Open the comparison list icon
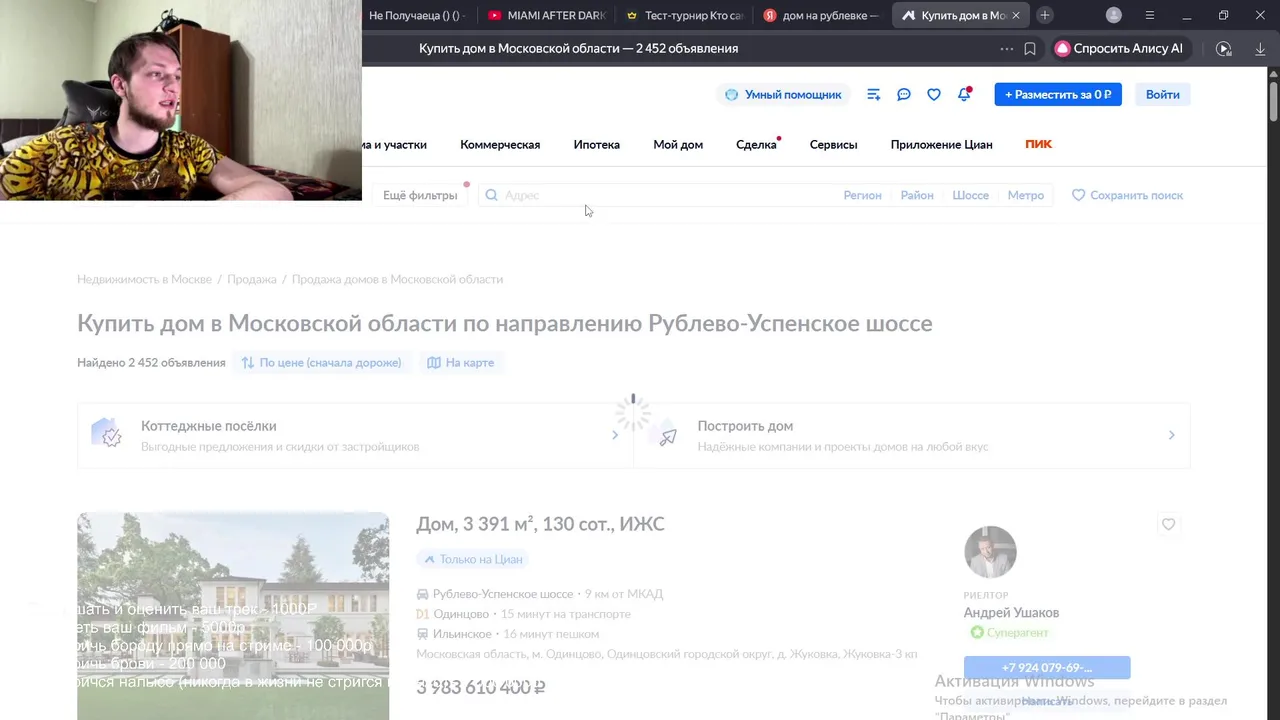 pos(873,94)
